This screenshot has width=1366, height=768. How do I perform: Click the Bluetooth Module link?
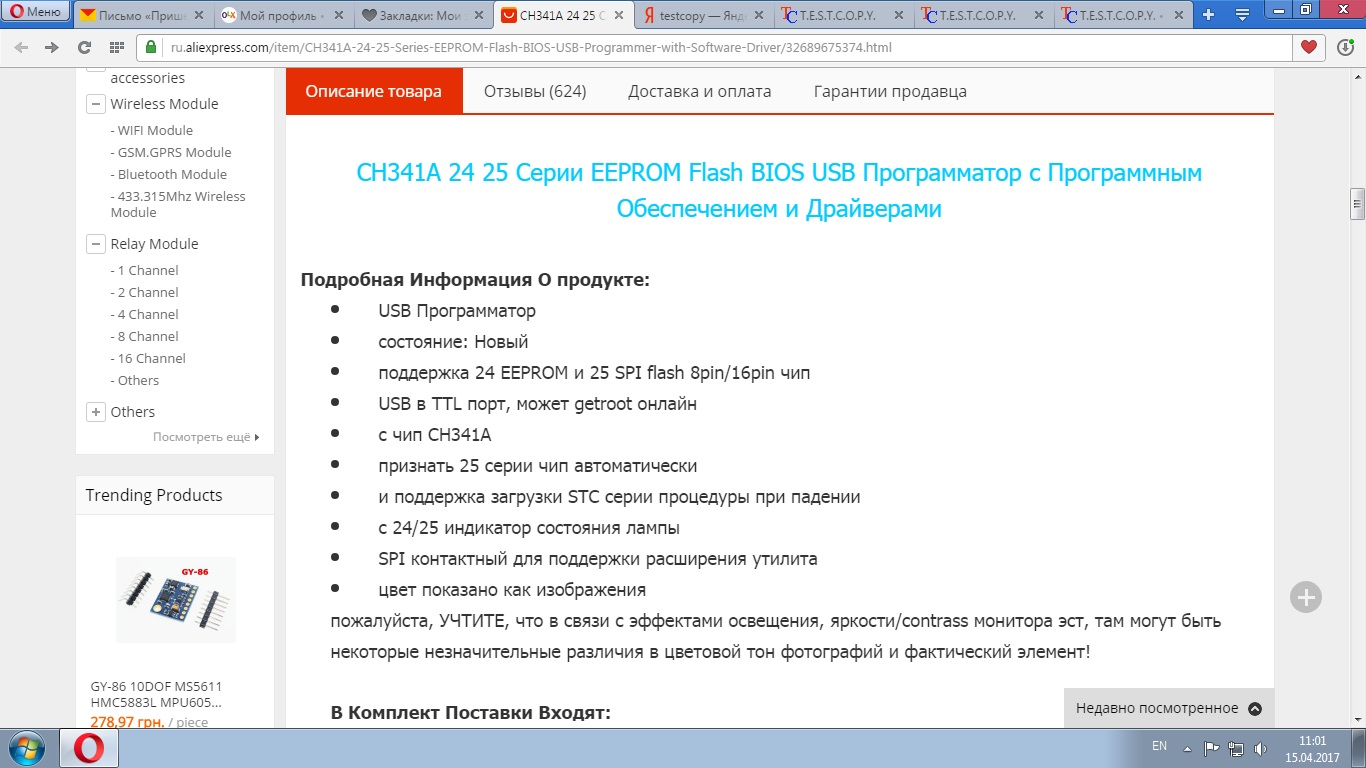point(172,174)
